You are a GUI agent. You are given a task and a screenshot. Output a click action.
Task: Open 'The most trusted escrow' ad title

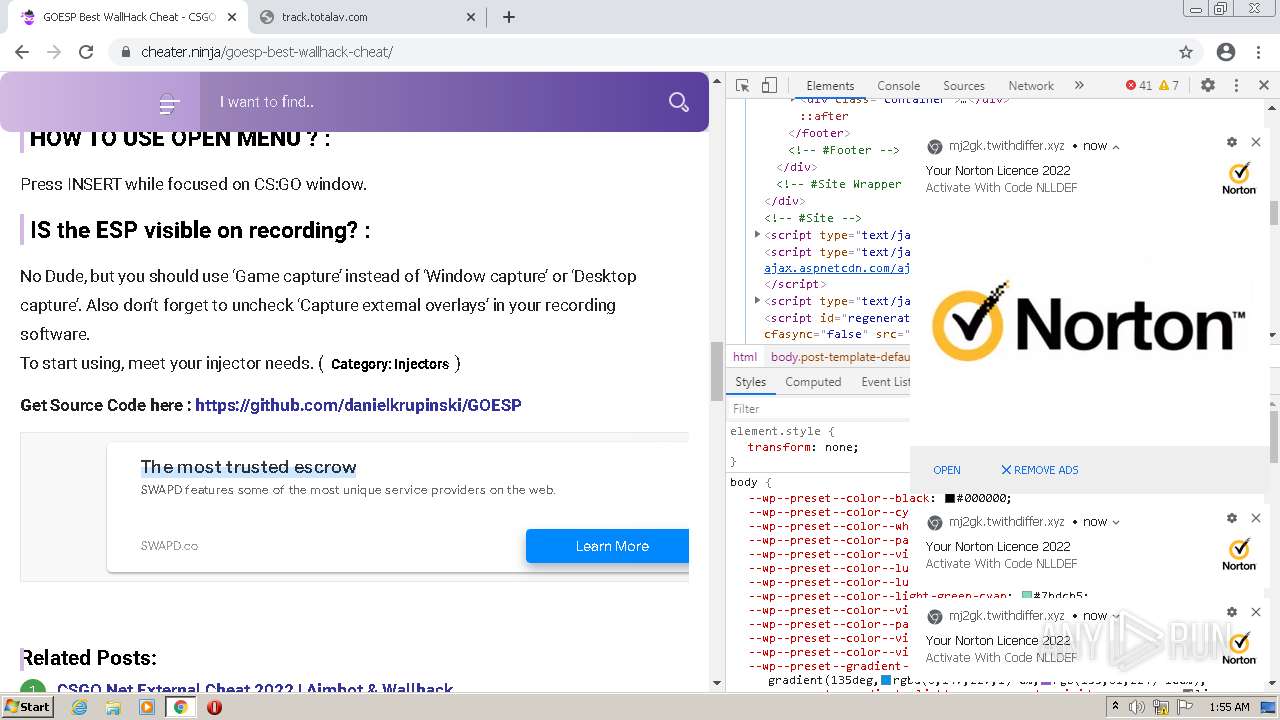[248, 467]
